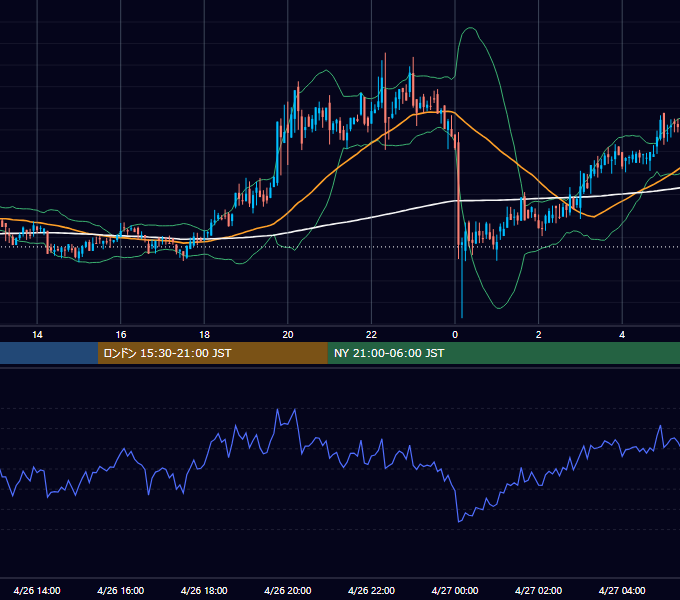Click the time axis label 0
The height and width of the screenshot is (600, 680).
[455, 335]
